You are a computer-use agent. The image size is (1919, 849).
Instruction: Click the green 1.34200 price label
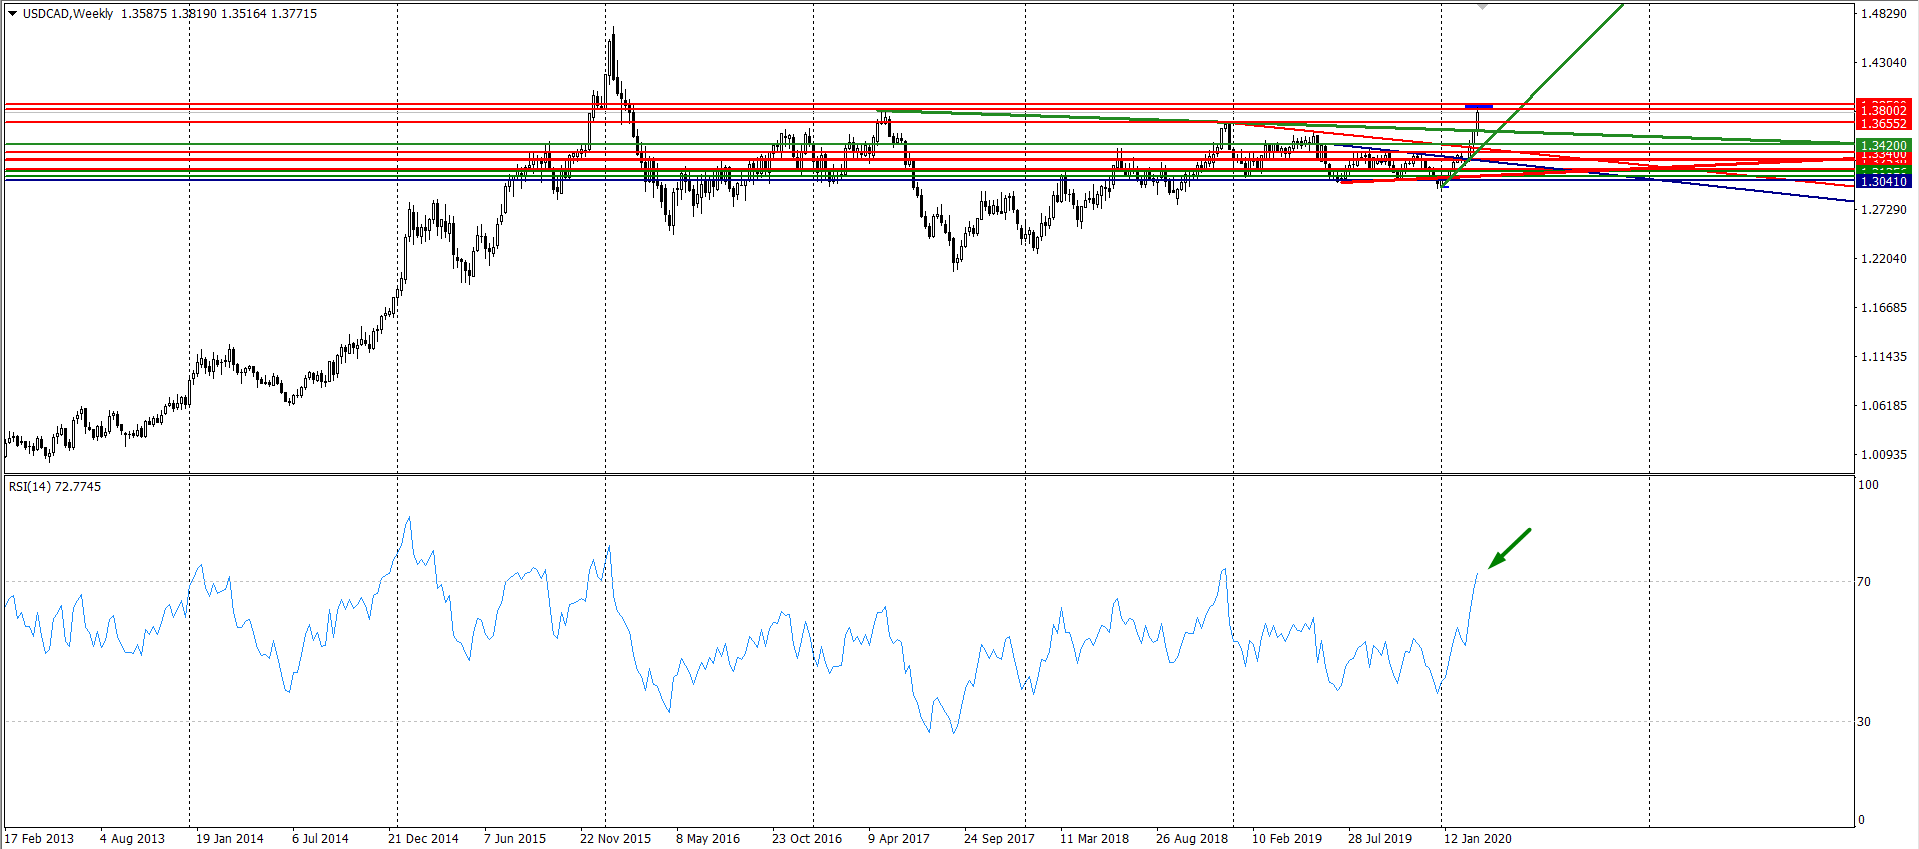click(1883, 145)
